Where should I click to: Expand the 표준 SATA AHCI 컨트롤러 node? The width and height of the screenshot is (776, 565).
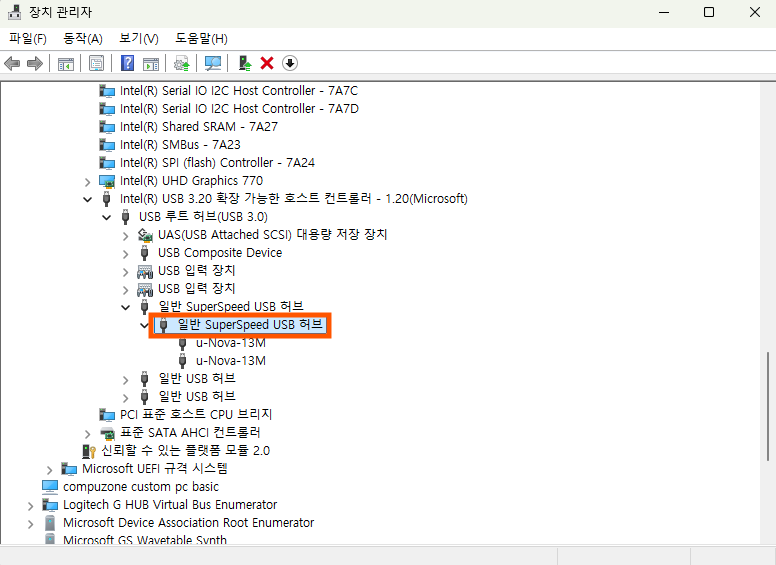(x=88, y=433)
